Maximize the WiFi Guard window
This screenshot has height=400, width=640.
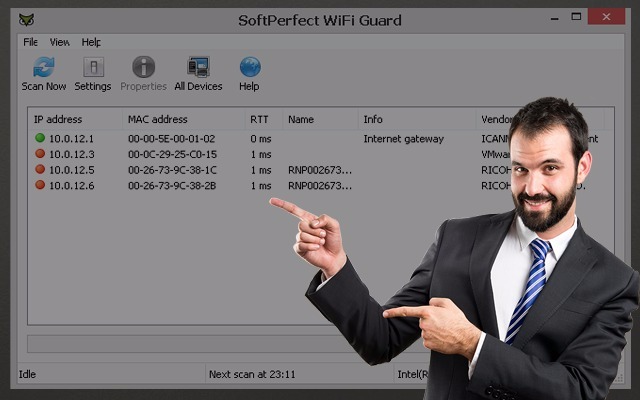pyautogui.click(x=576, y=17)
